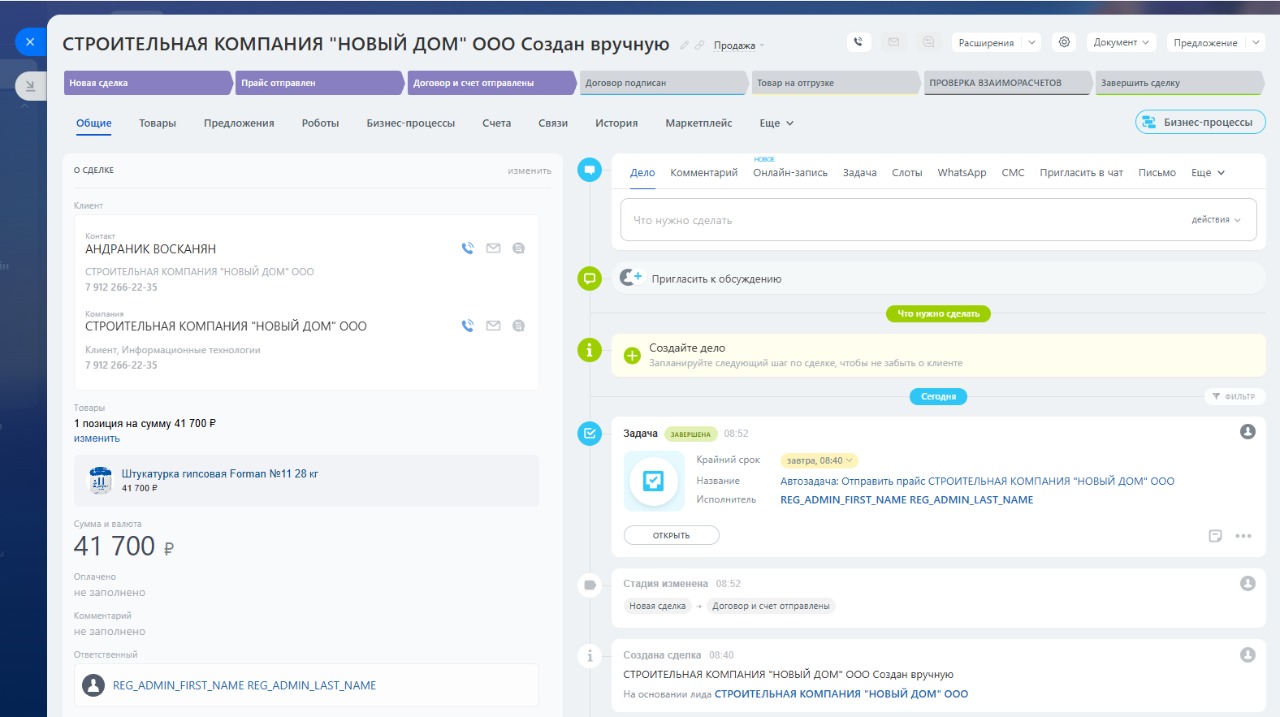Open lead link СТРОИТЕЛЬНАЯ КОМПАНИЯ in created deal entry

click(840, 694)
